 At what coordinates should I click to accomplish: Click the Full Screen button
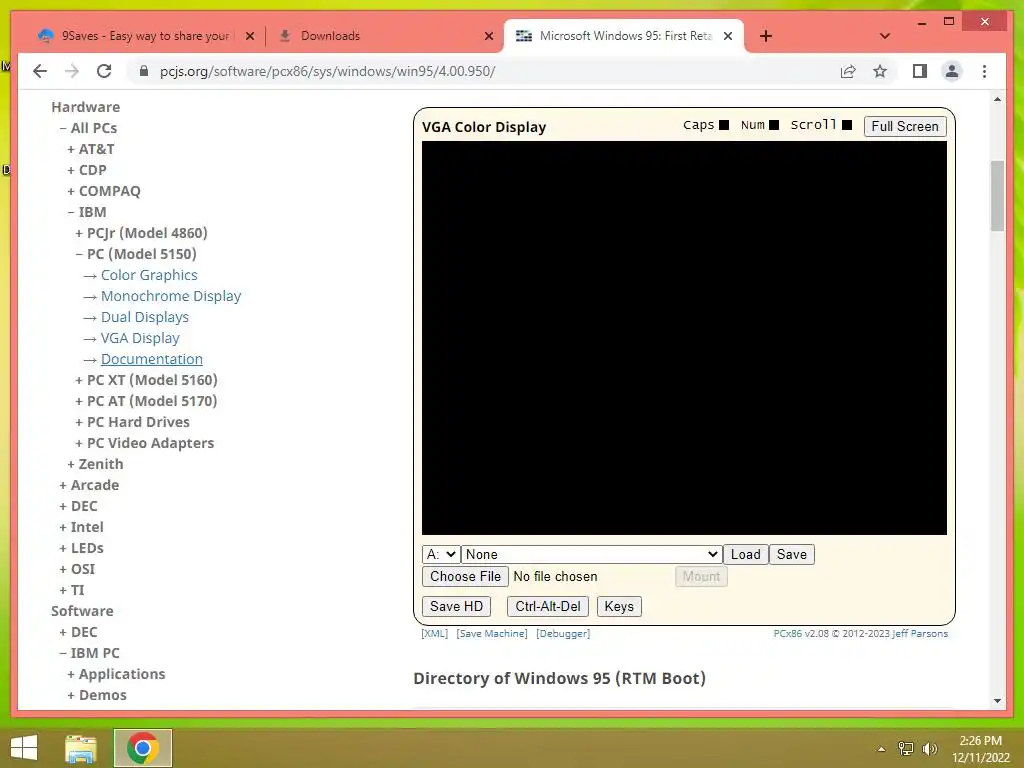point(904,126)
